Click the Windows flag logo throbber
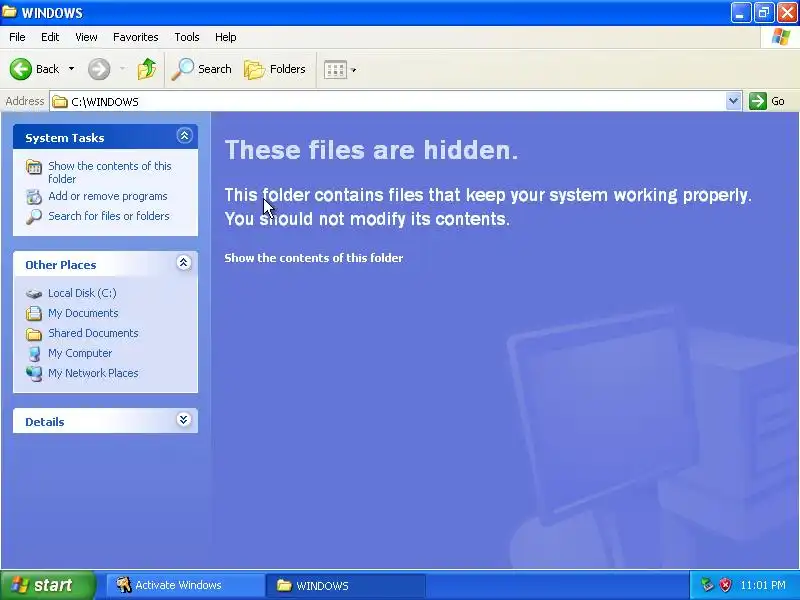Screen dimensions: 800x600 click(781, 37)
